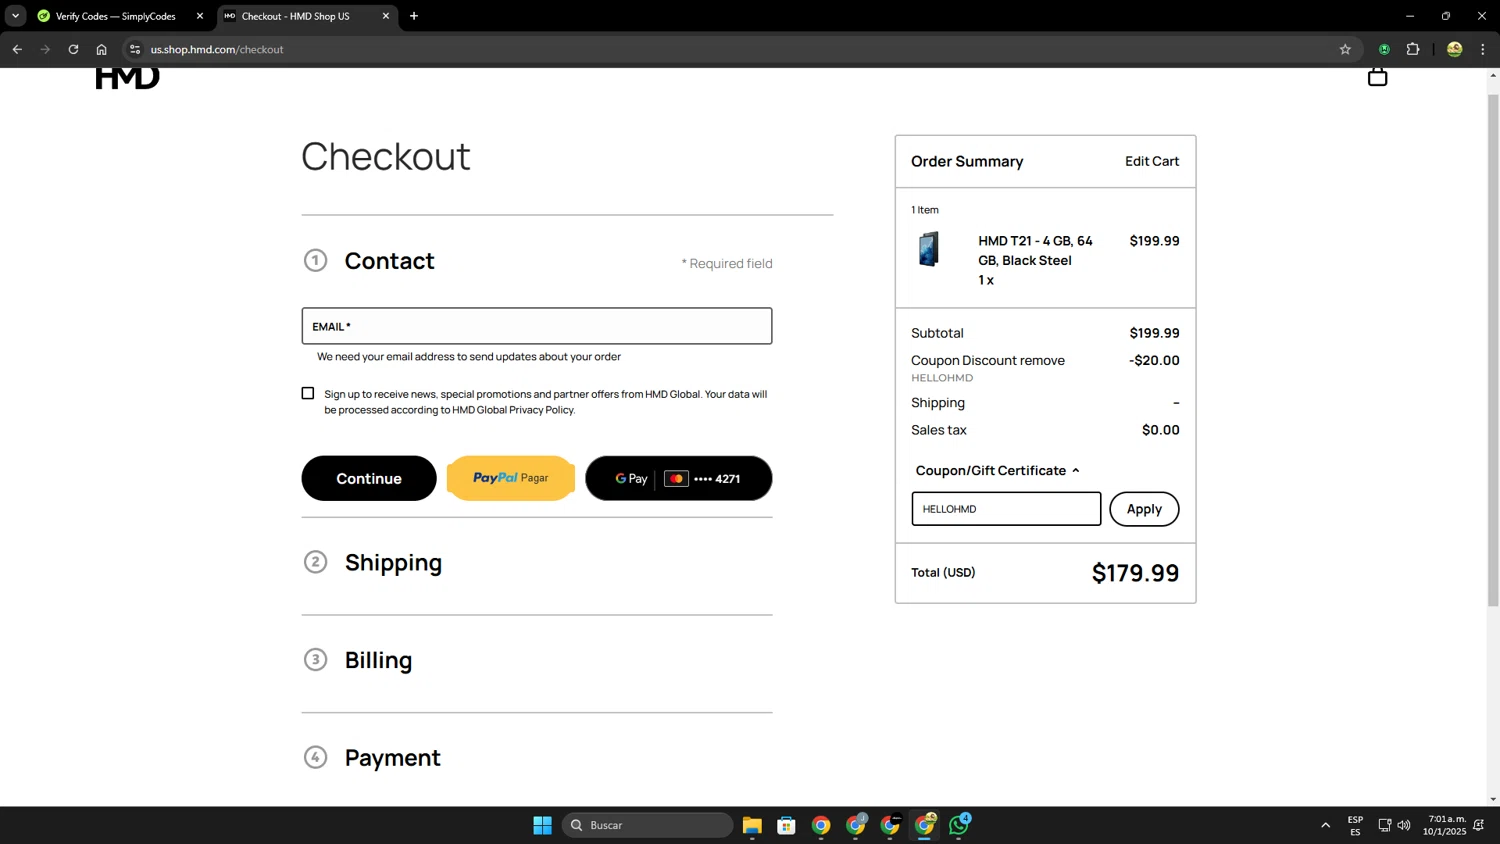Apply the coupon code

pyautogui.click(x=1144, y=509)
